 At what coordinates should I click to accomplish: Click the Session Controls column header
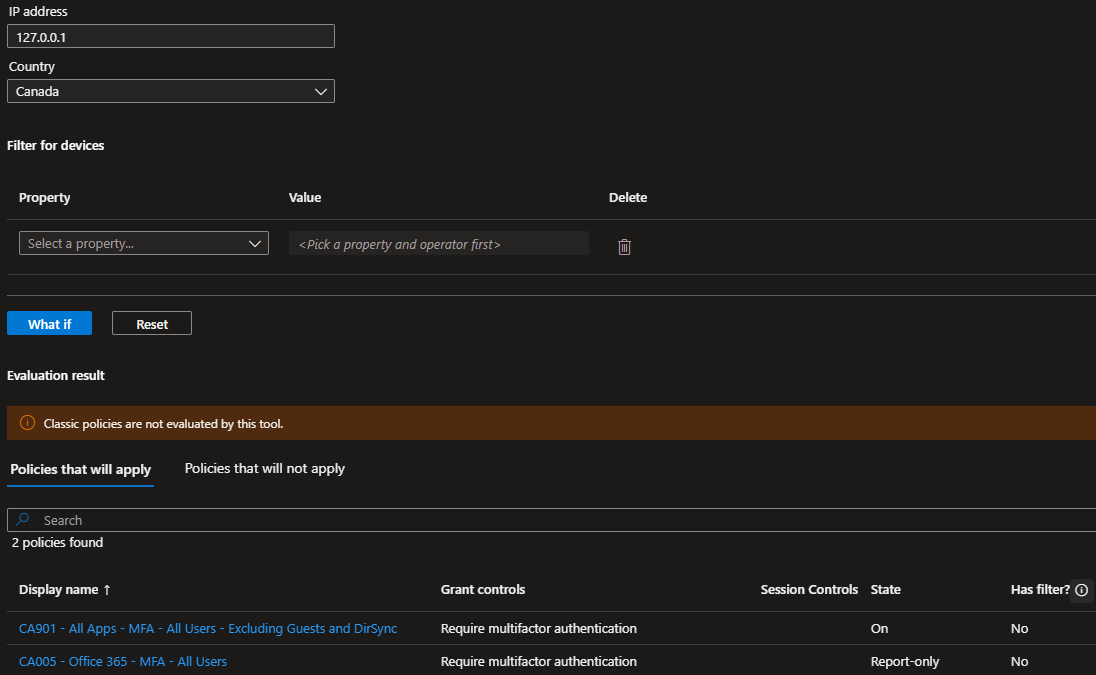pyautogui.click(x=809, y=590)
